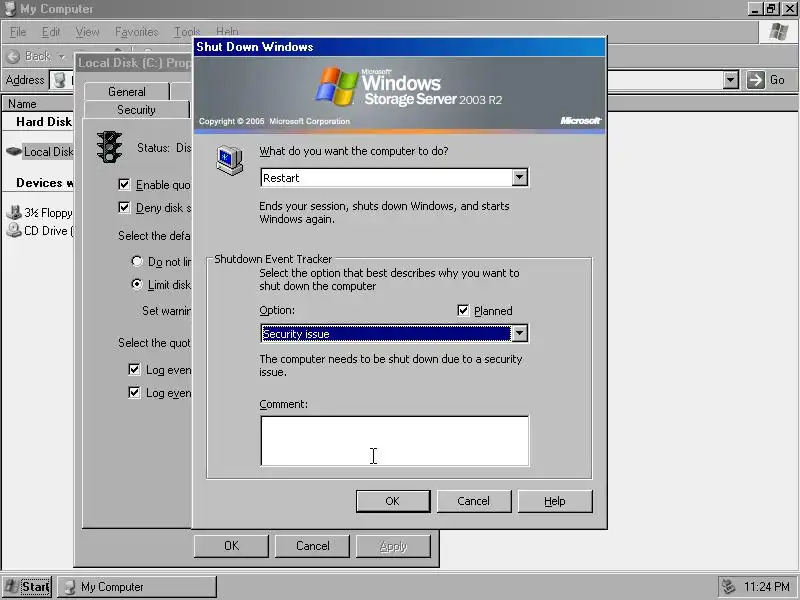The height and width of the screenshot is (600, 800).
Task: Click the My Computer icon in address bar
Action: point(60,80)
